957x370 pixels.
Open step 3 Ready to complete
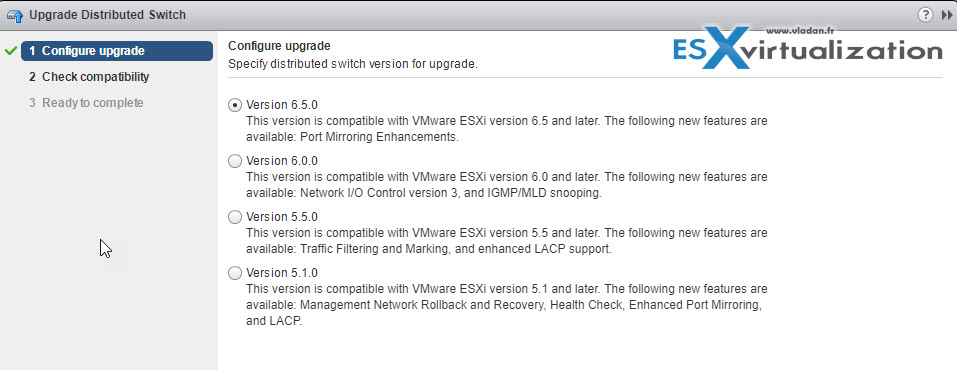(86, 103)
